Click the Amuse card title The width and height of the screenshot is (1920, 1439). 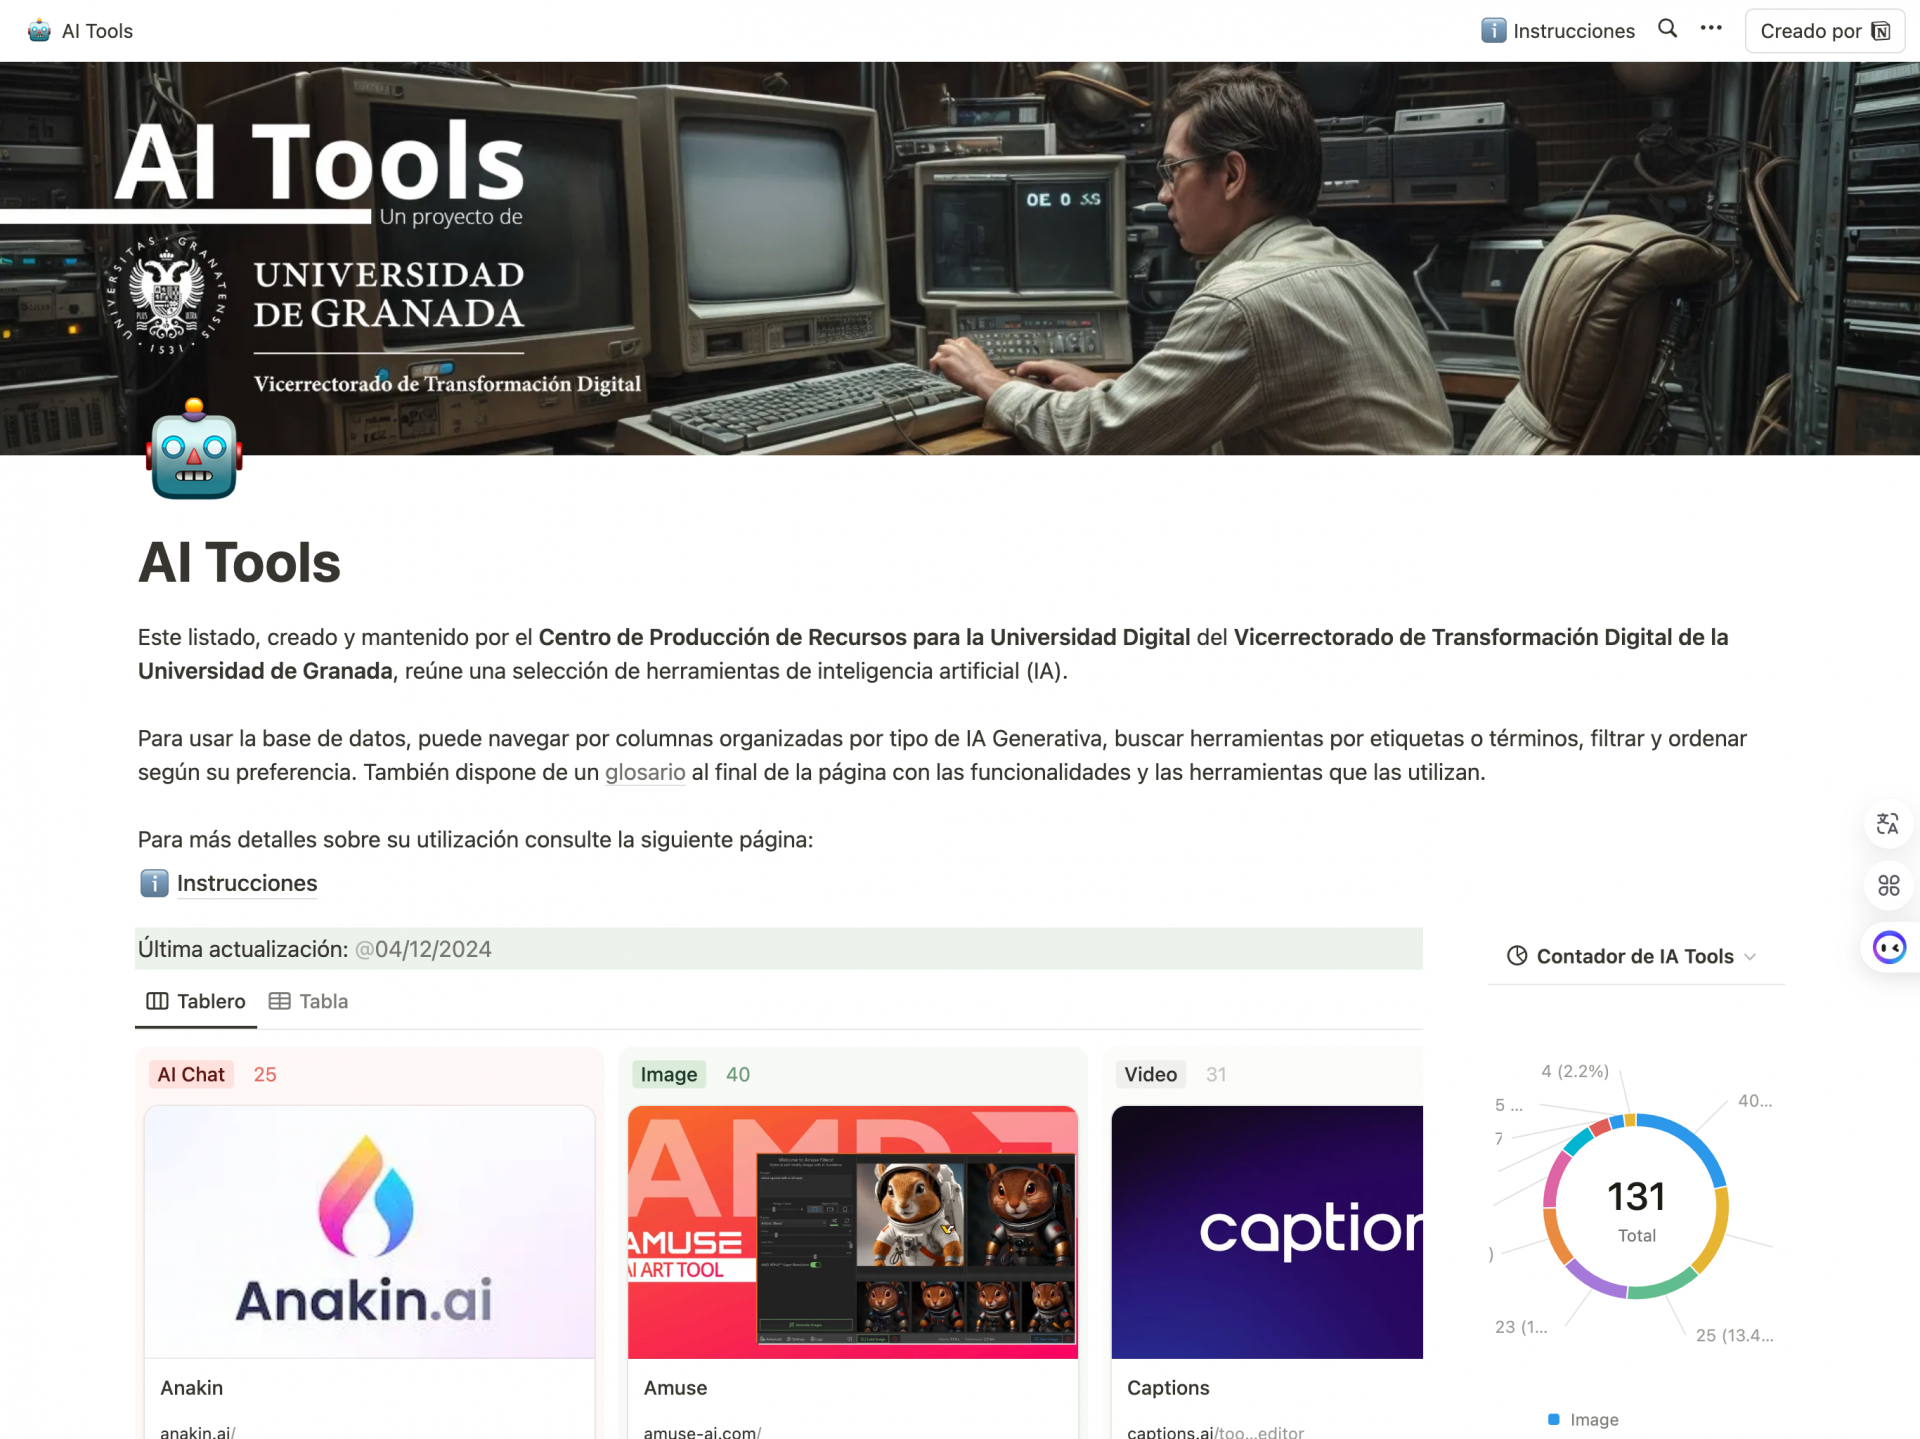pyautogui.click(x=675, y=1388)
